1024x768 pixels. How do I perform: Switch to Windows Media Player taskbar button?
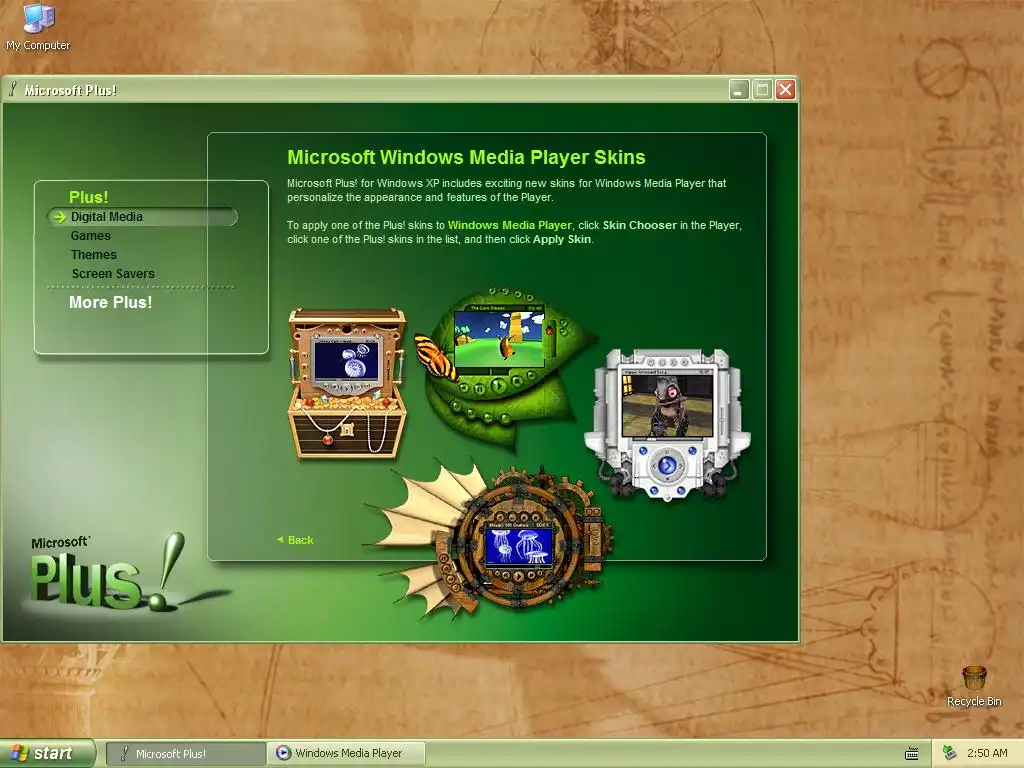tap(346, 754)
